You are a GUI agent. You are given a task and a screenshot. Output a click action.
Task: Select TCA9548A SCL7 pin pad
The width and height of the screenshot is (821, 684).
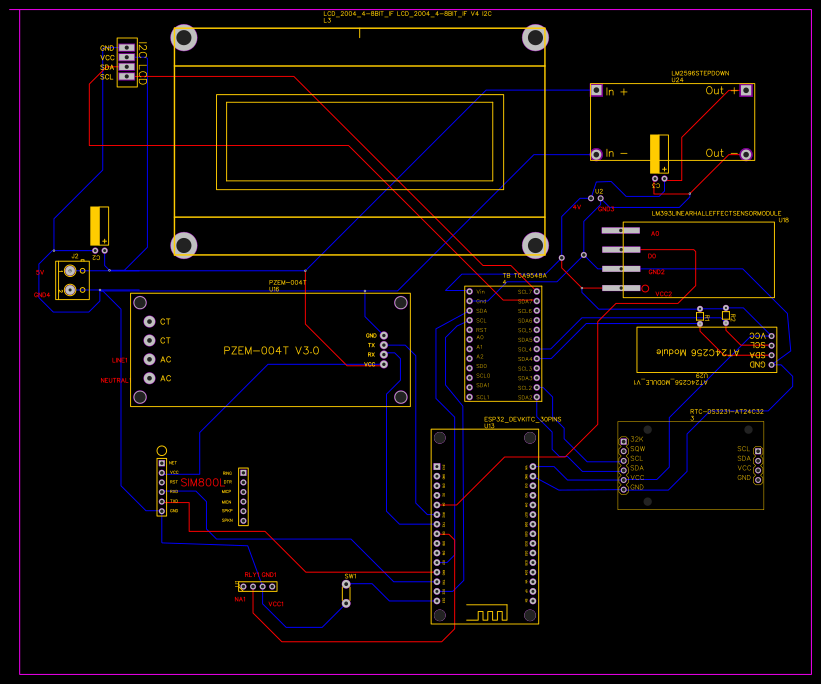(x=537, y=292)
